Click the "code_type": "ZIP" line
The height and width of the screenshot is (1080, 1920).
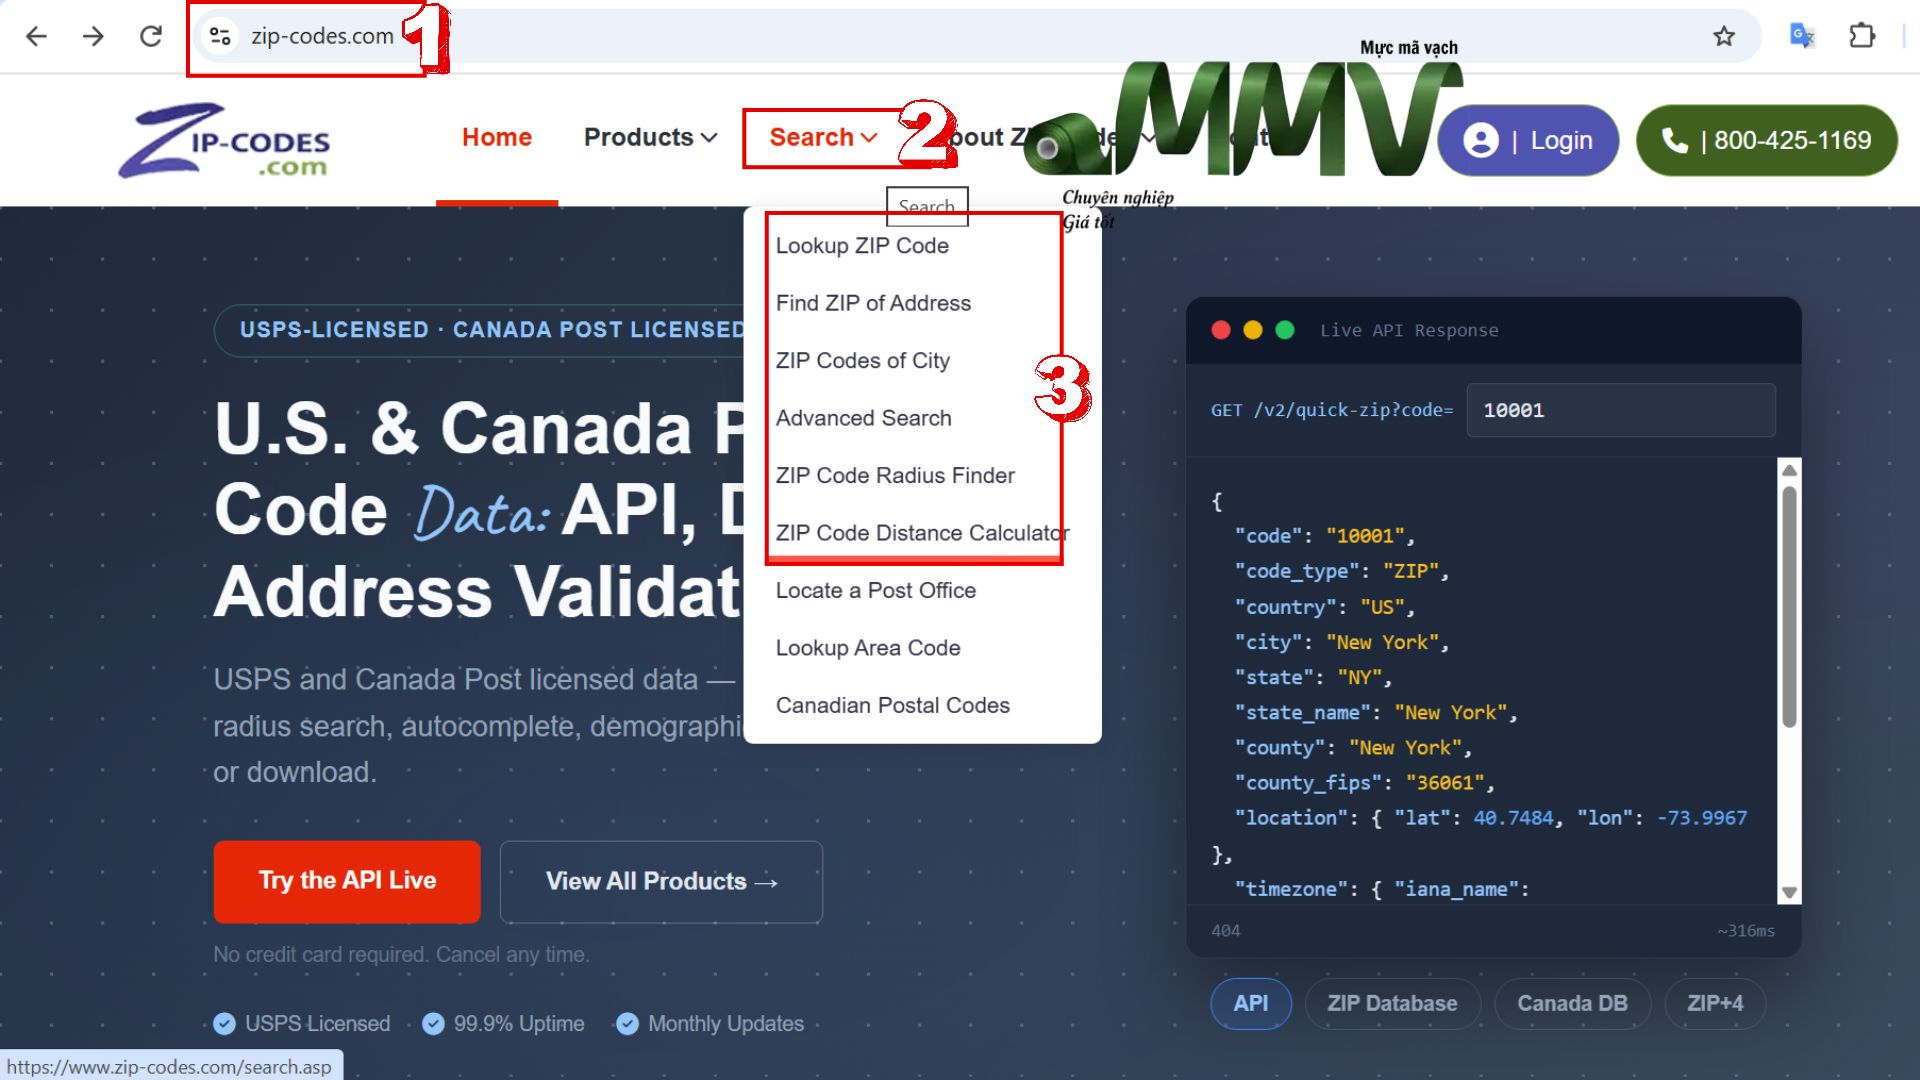(1342, 571)
